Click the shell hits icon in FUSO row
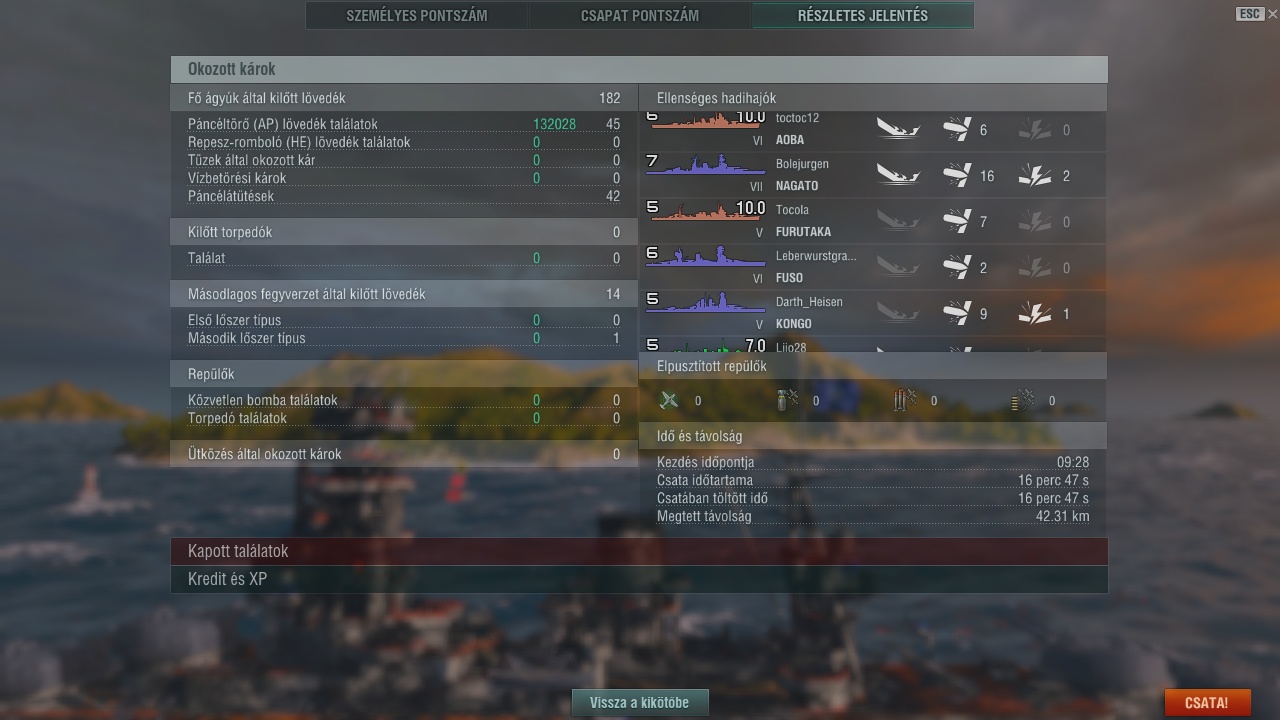The height and width of the screenshot is (720, 1280). pyautogui.click(x=957, y=267)
